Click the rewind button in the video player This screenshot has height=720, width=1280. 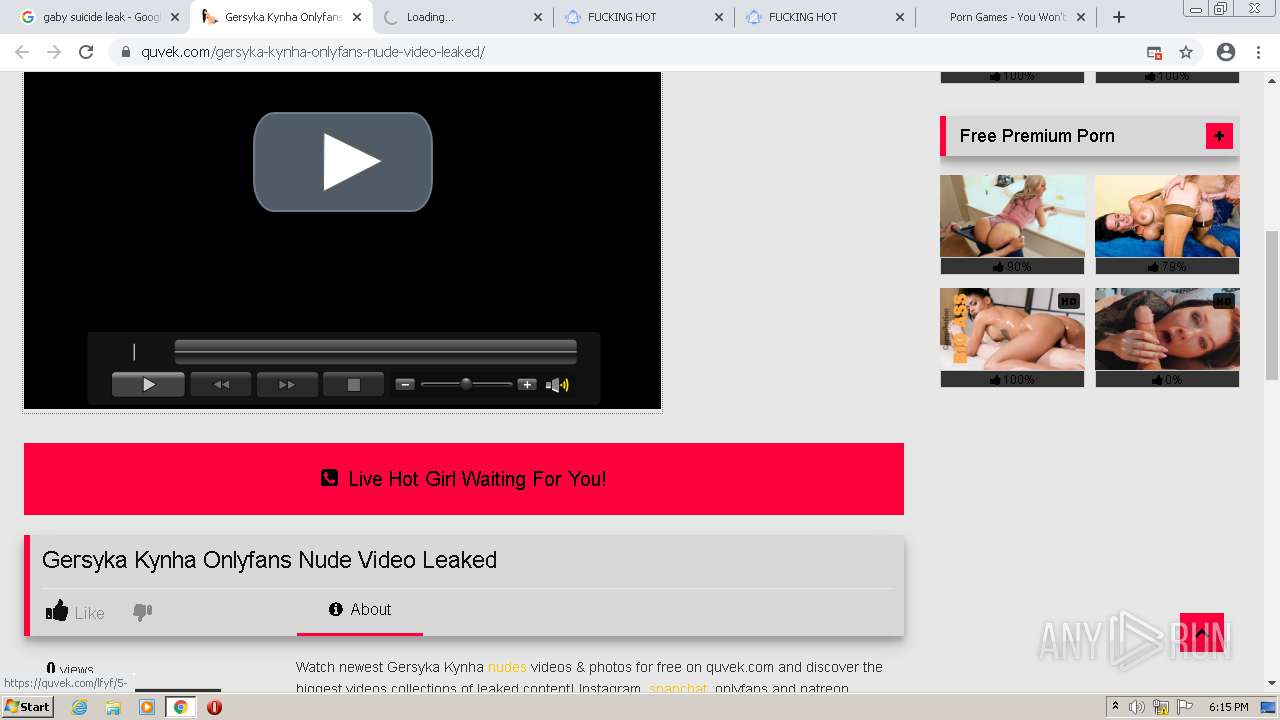[221, 384]
